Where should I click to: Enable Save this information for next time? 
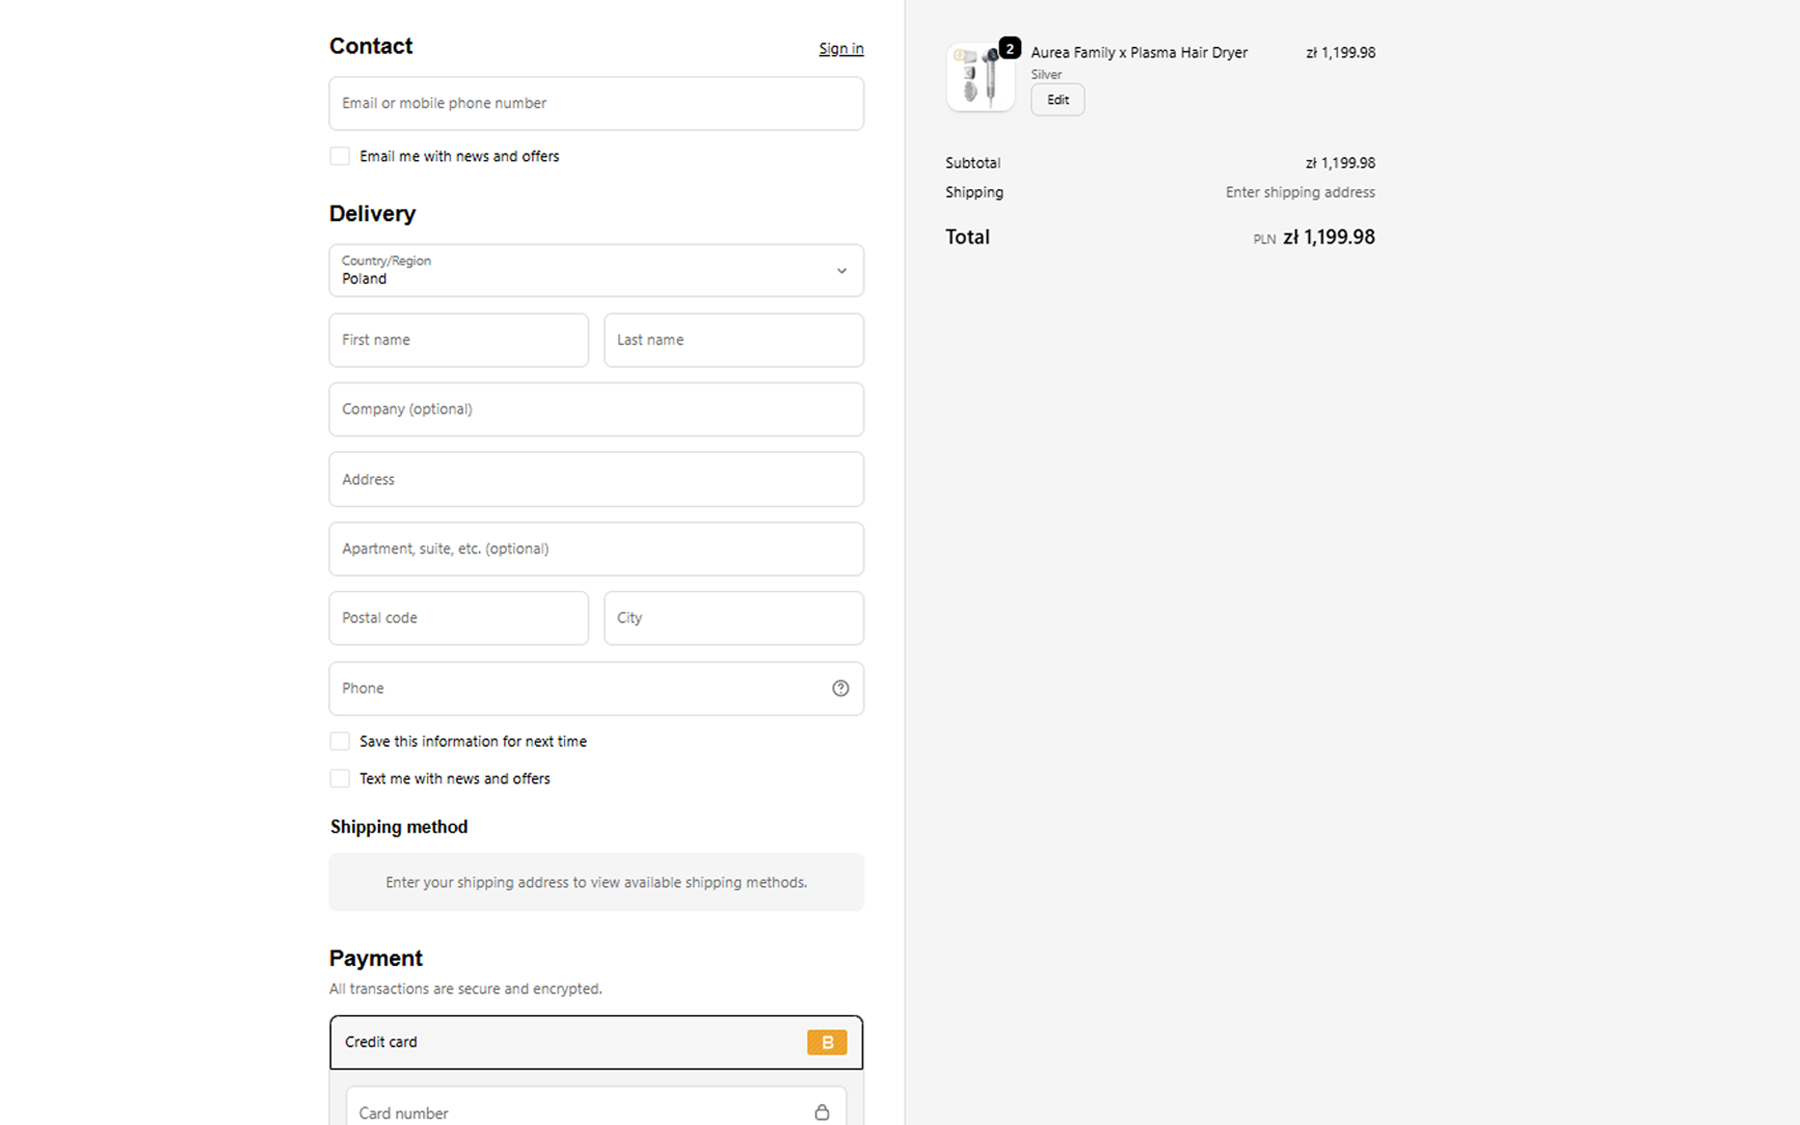tap(340, 741)
